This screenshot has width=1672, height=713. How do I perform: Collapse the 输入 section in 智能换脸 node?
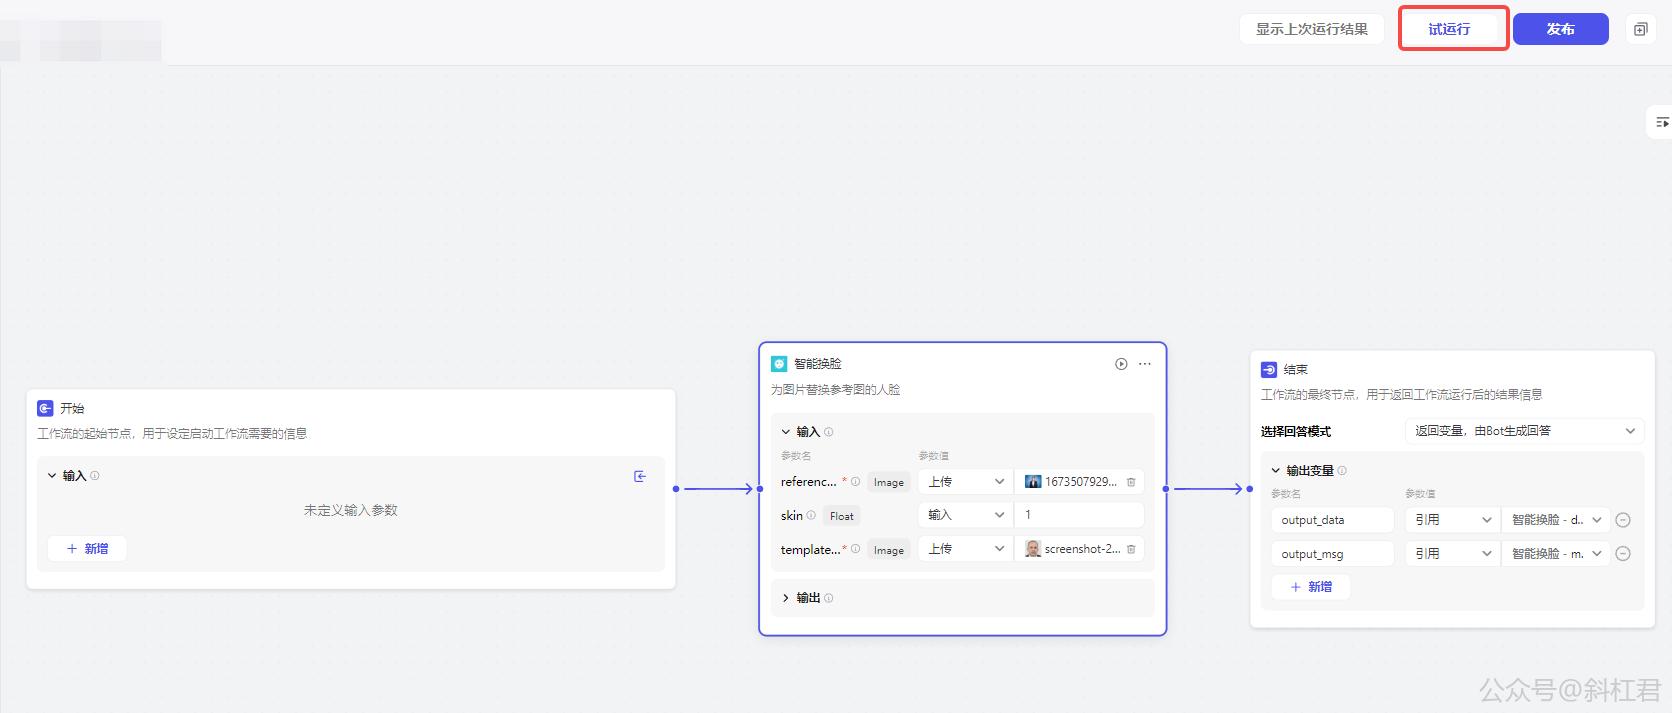786,432
